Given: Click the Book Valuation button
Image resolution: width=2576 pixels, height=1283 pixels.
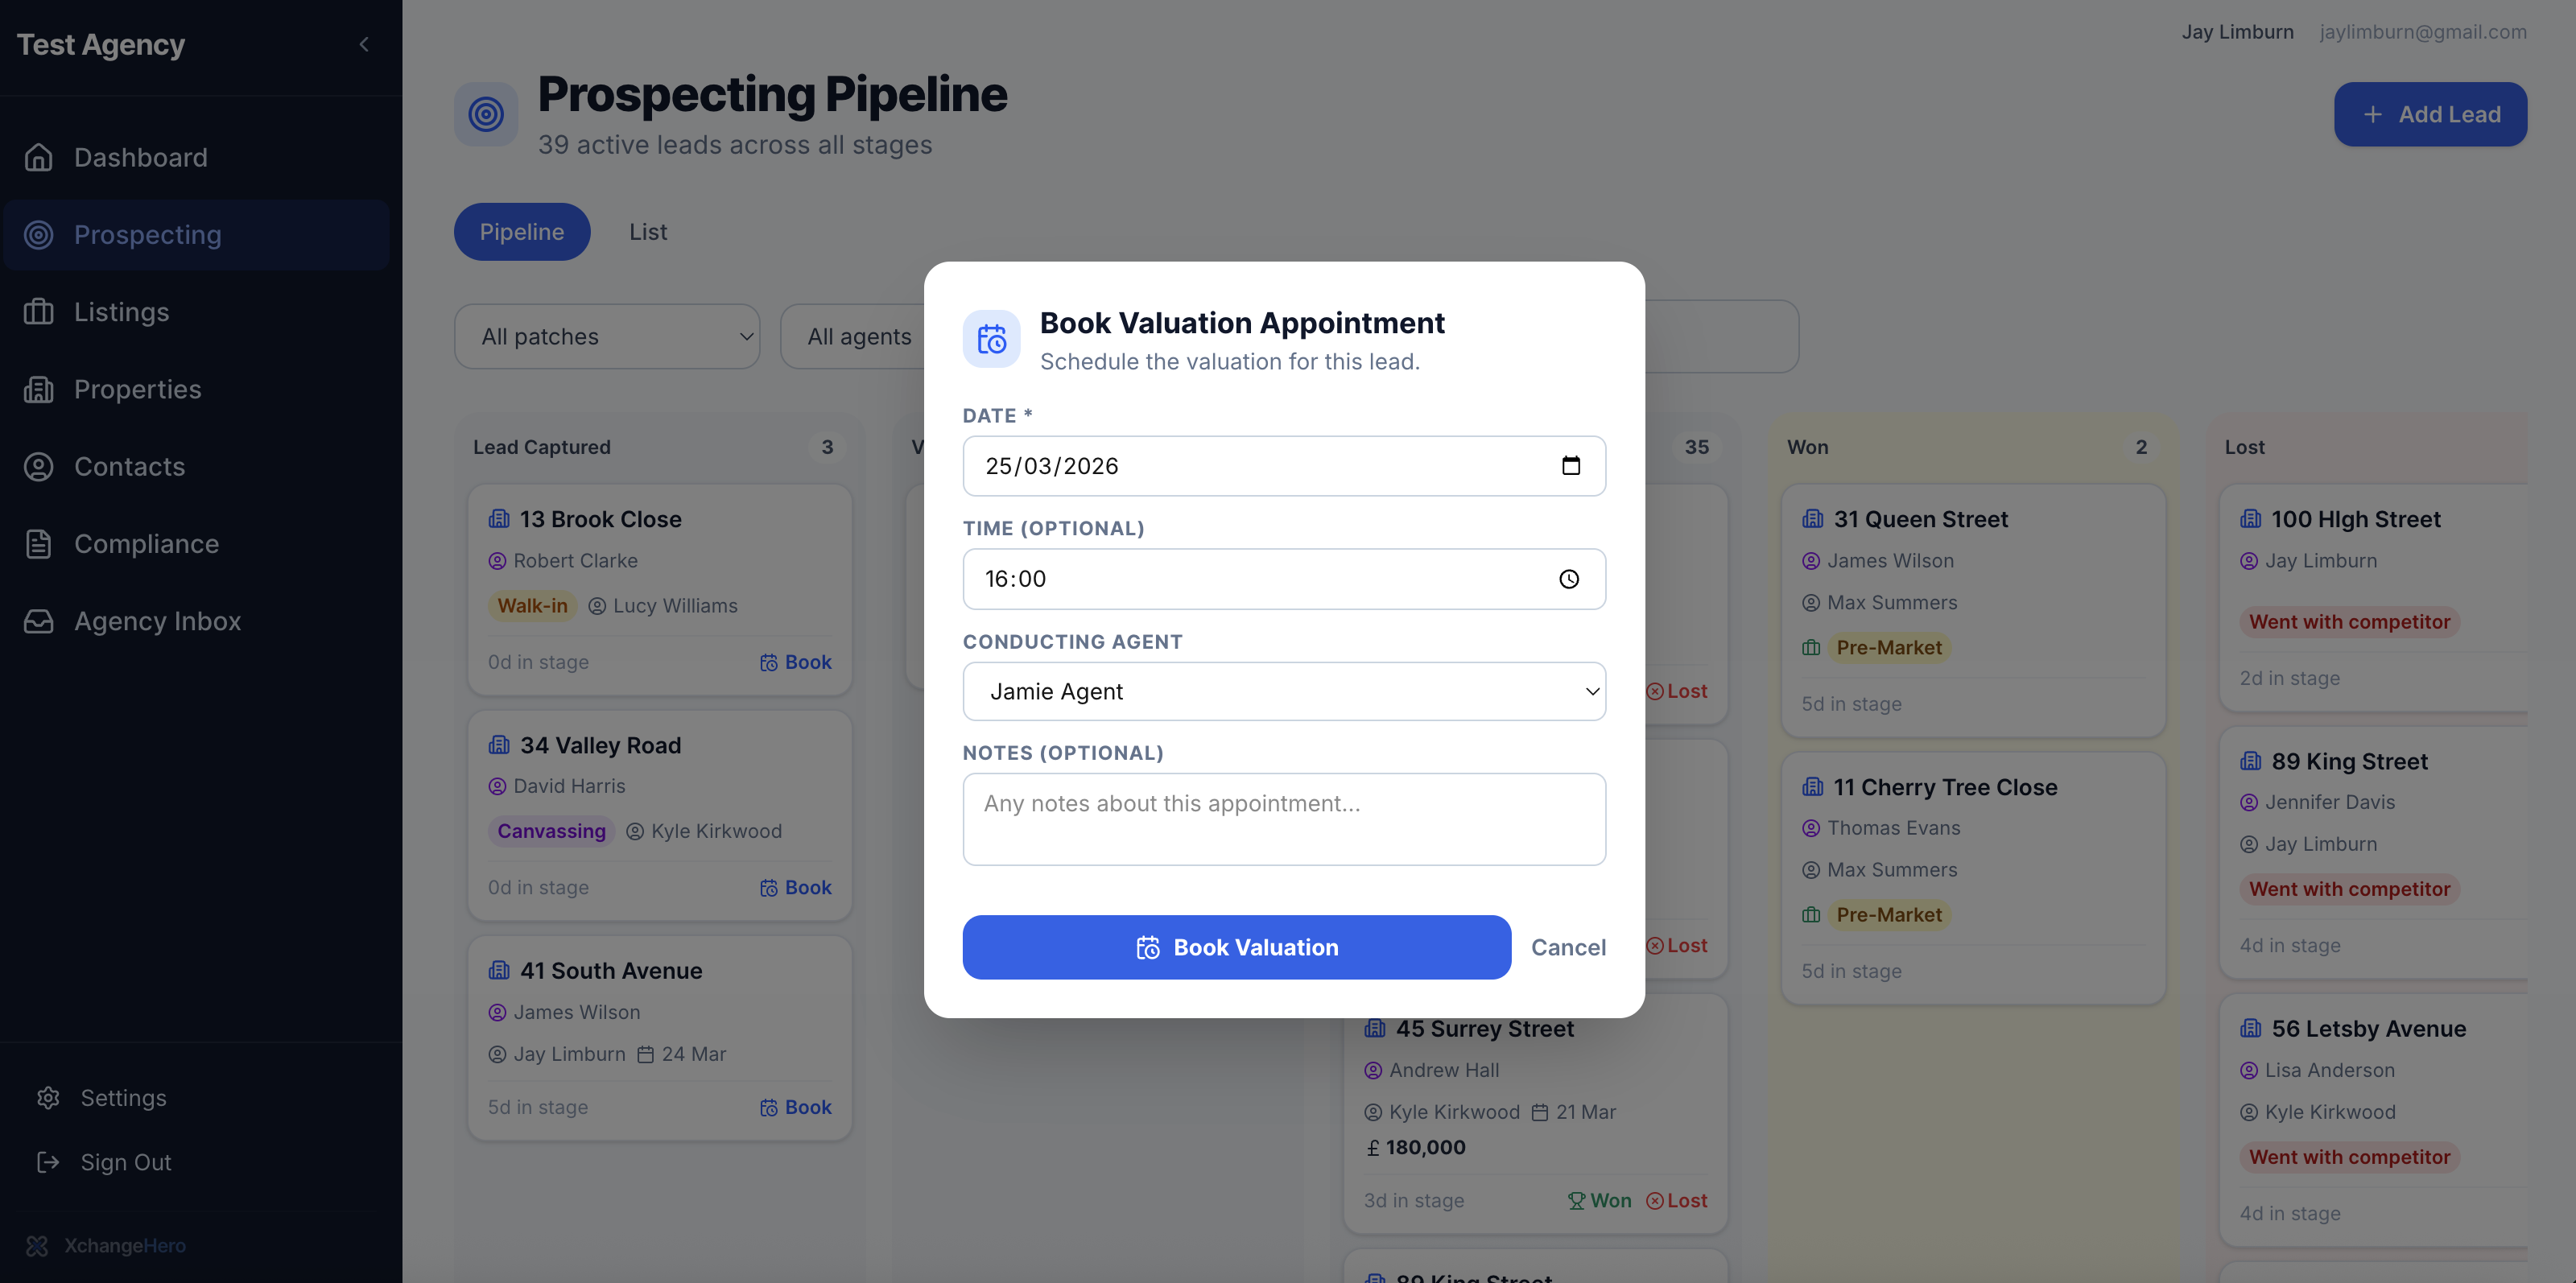Looking at the screenshot, I should tap(1236, 947).
